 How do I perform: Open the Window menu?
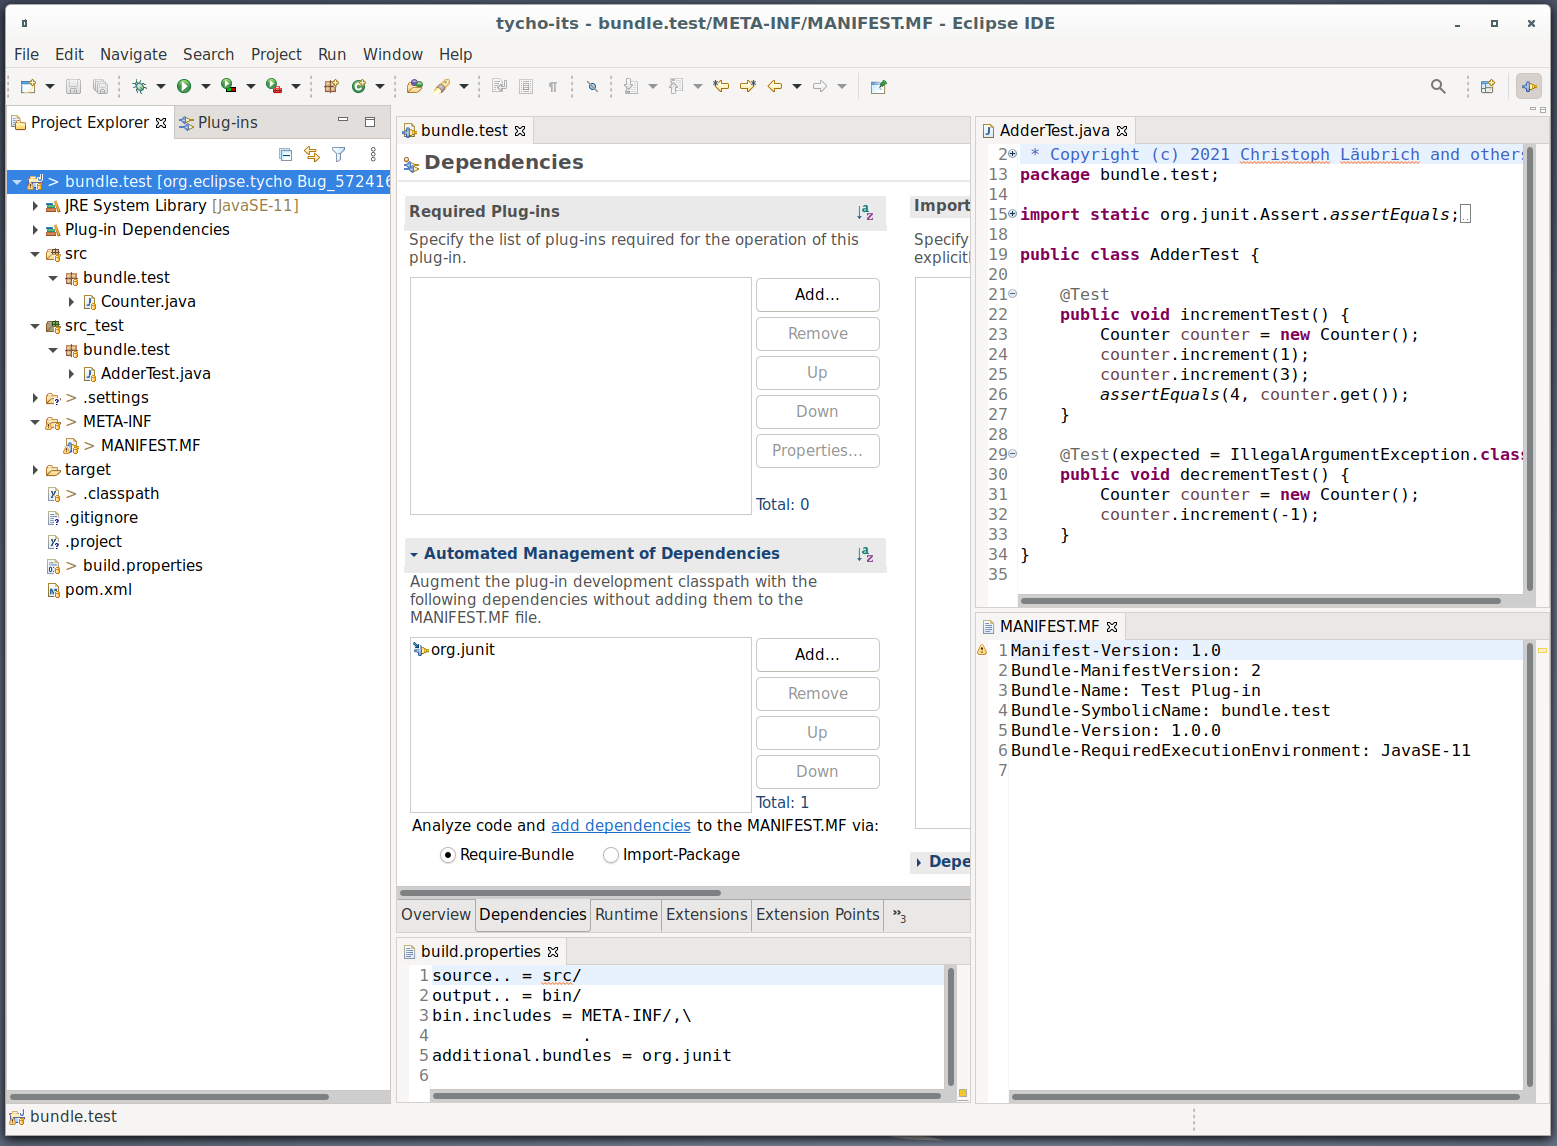(x=392, y=55)
